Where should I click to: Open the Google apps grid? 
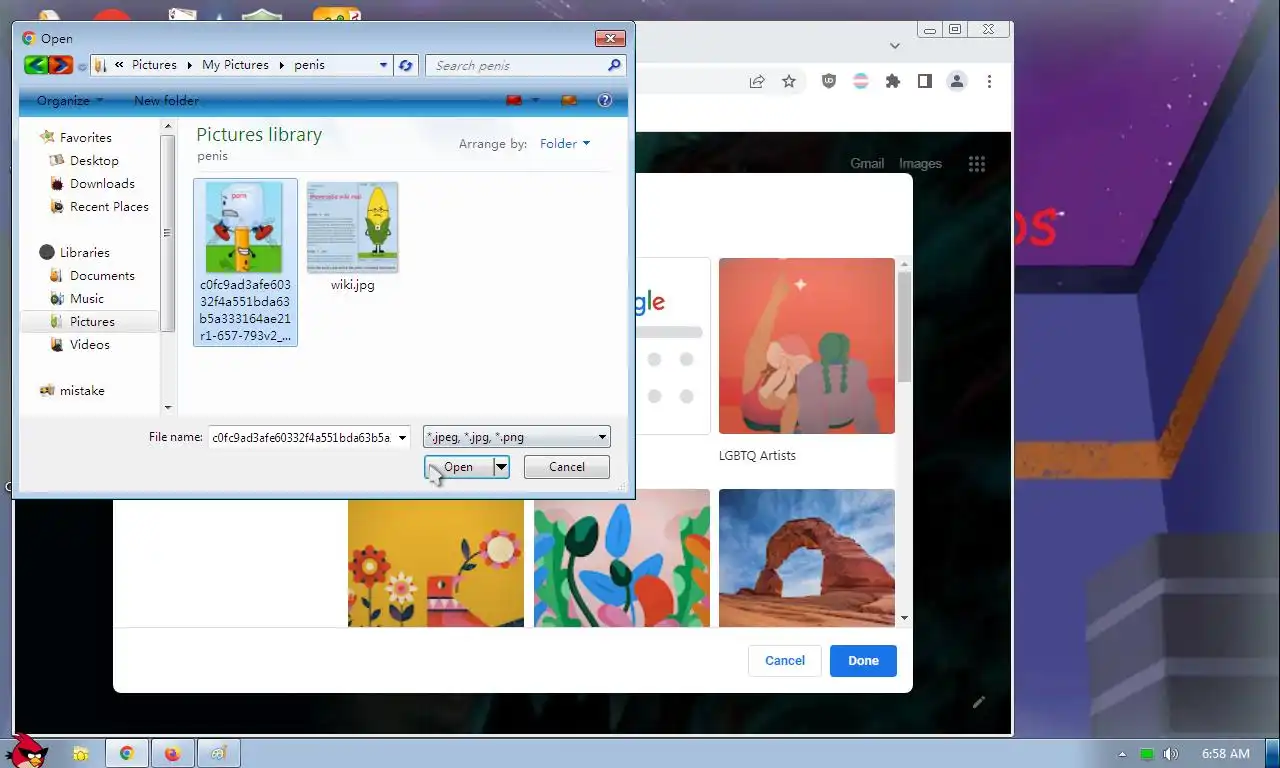pyautogui.click(x=977, y=164)
